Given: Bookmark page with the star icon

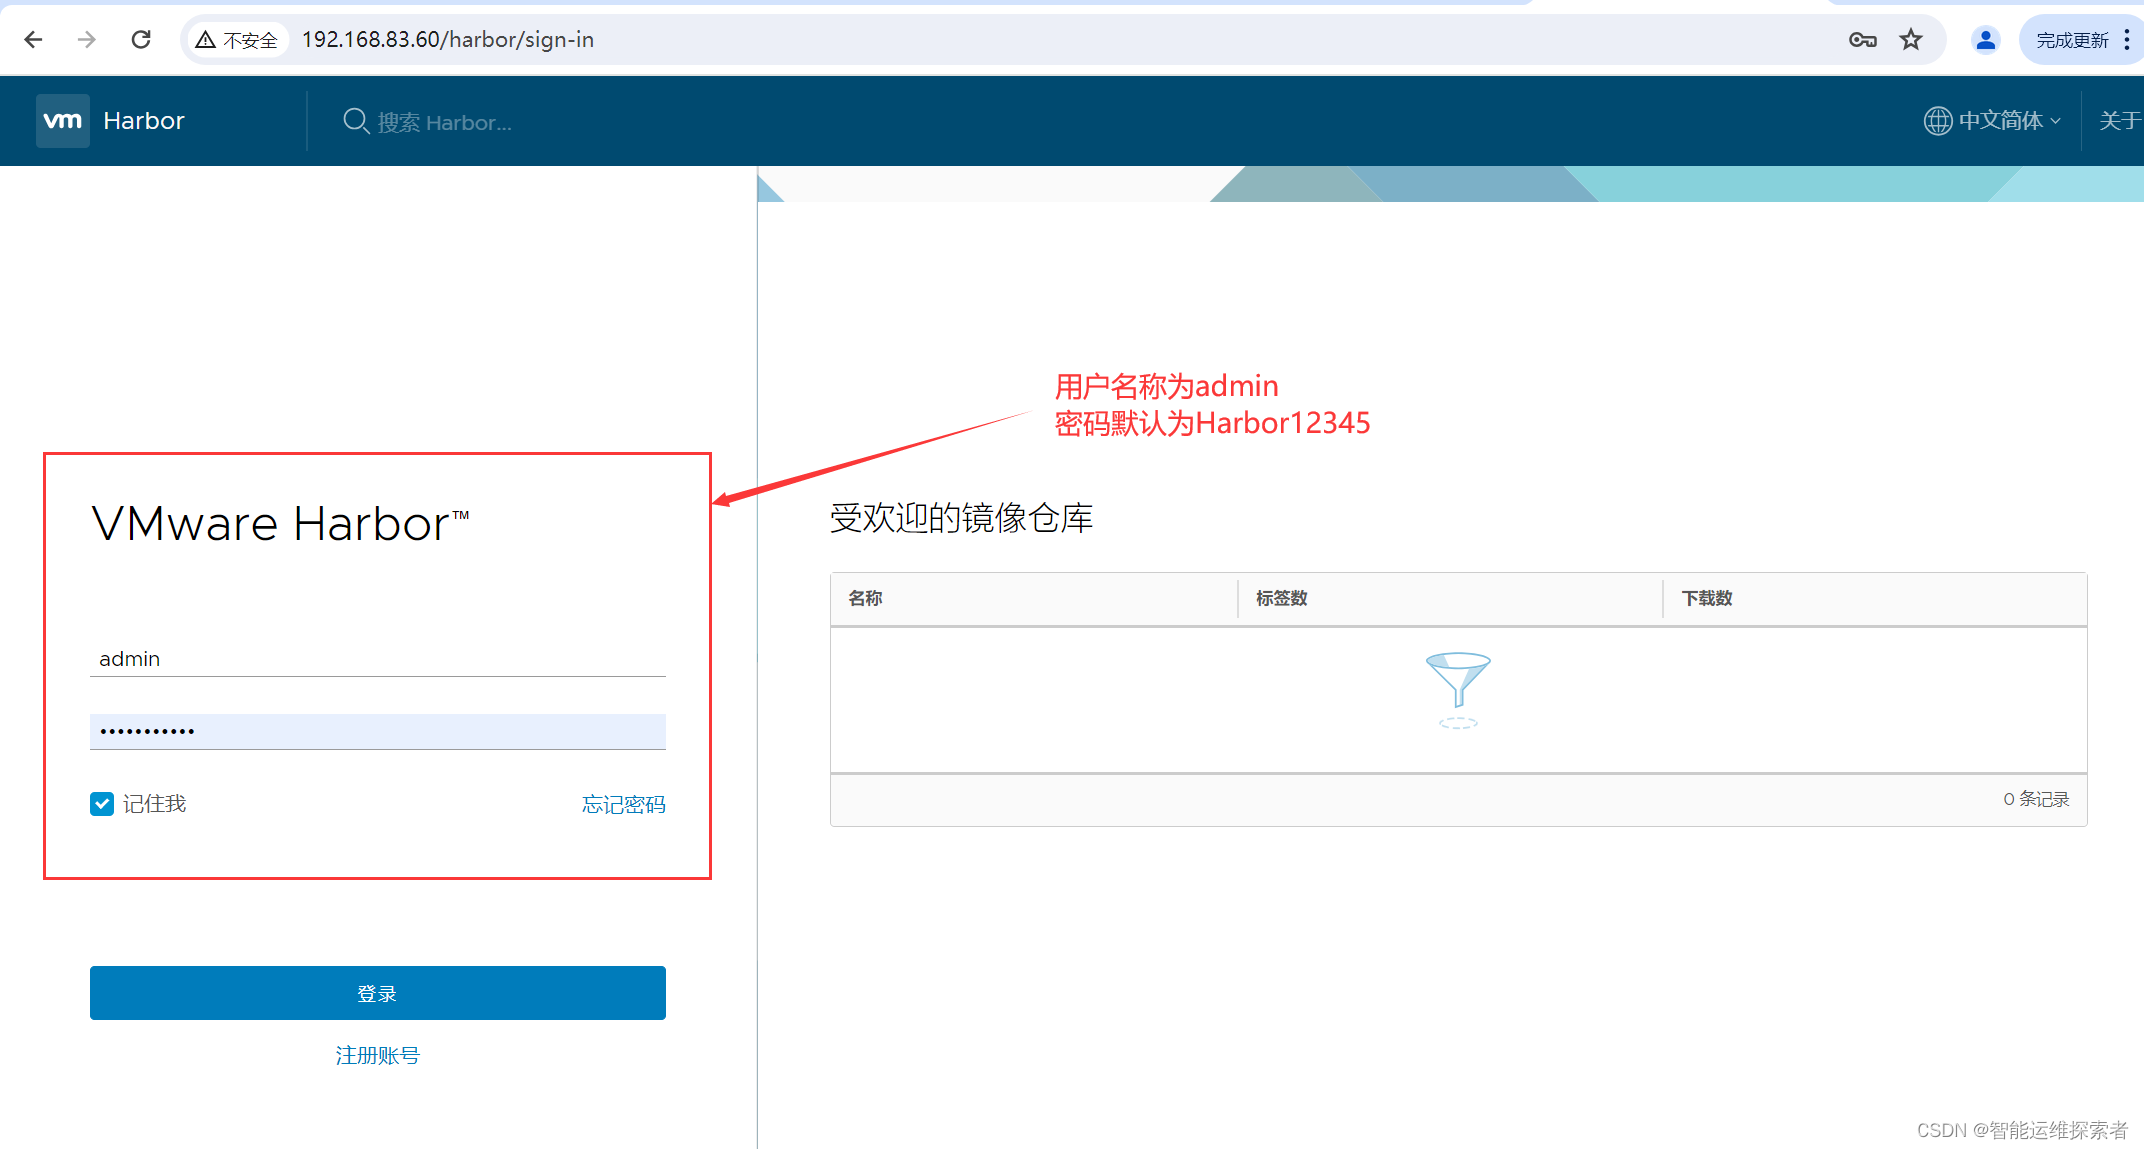Looking at the screenshot, I should 1911,40.
